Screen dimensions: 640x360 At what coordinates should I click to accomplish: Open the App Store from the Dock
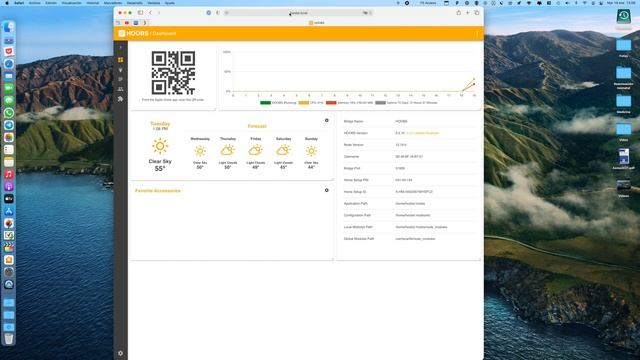9,211
